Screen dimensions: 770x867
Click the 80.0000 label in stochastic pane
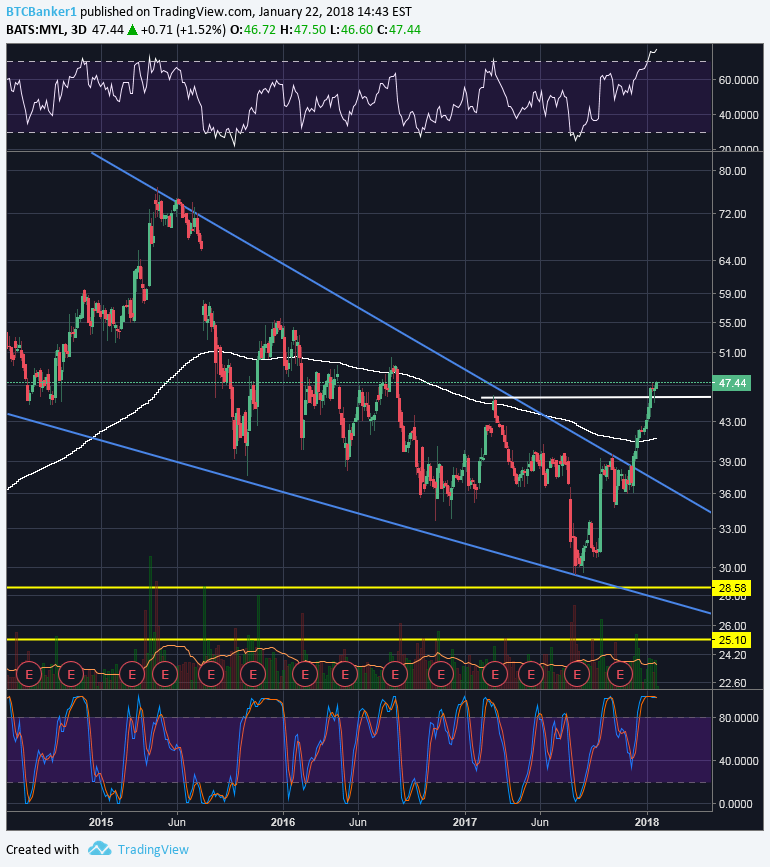[738, 718]
